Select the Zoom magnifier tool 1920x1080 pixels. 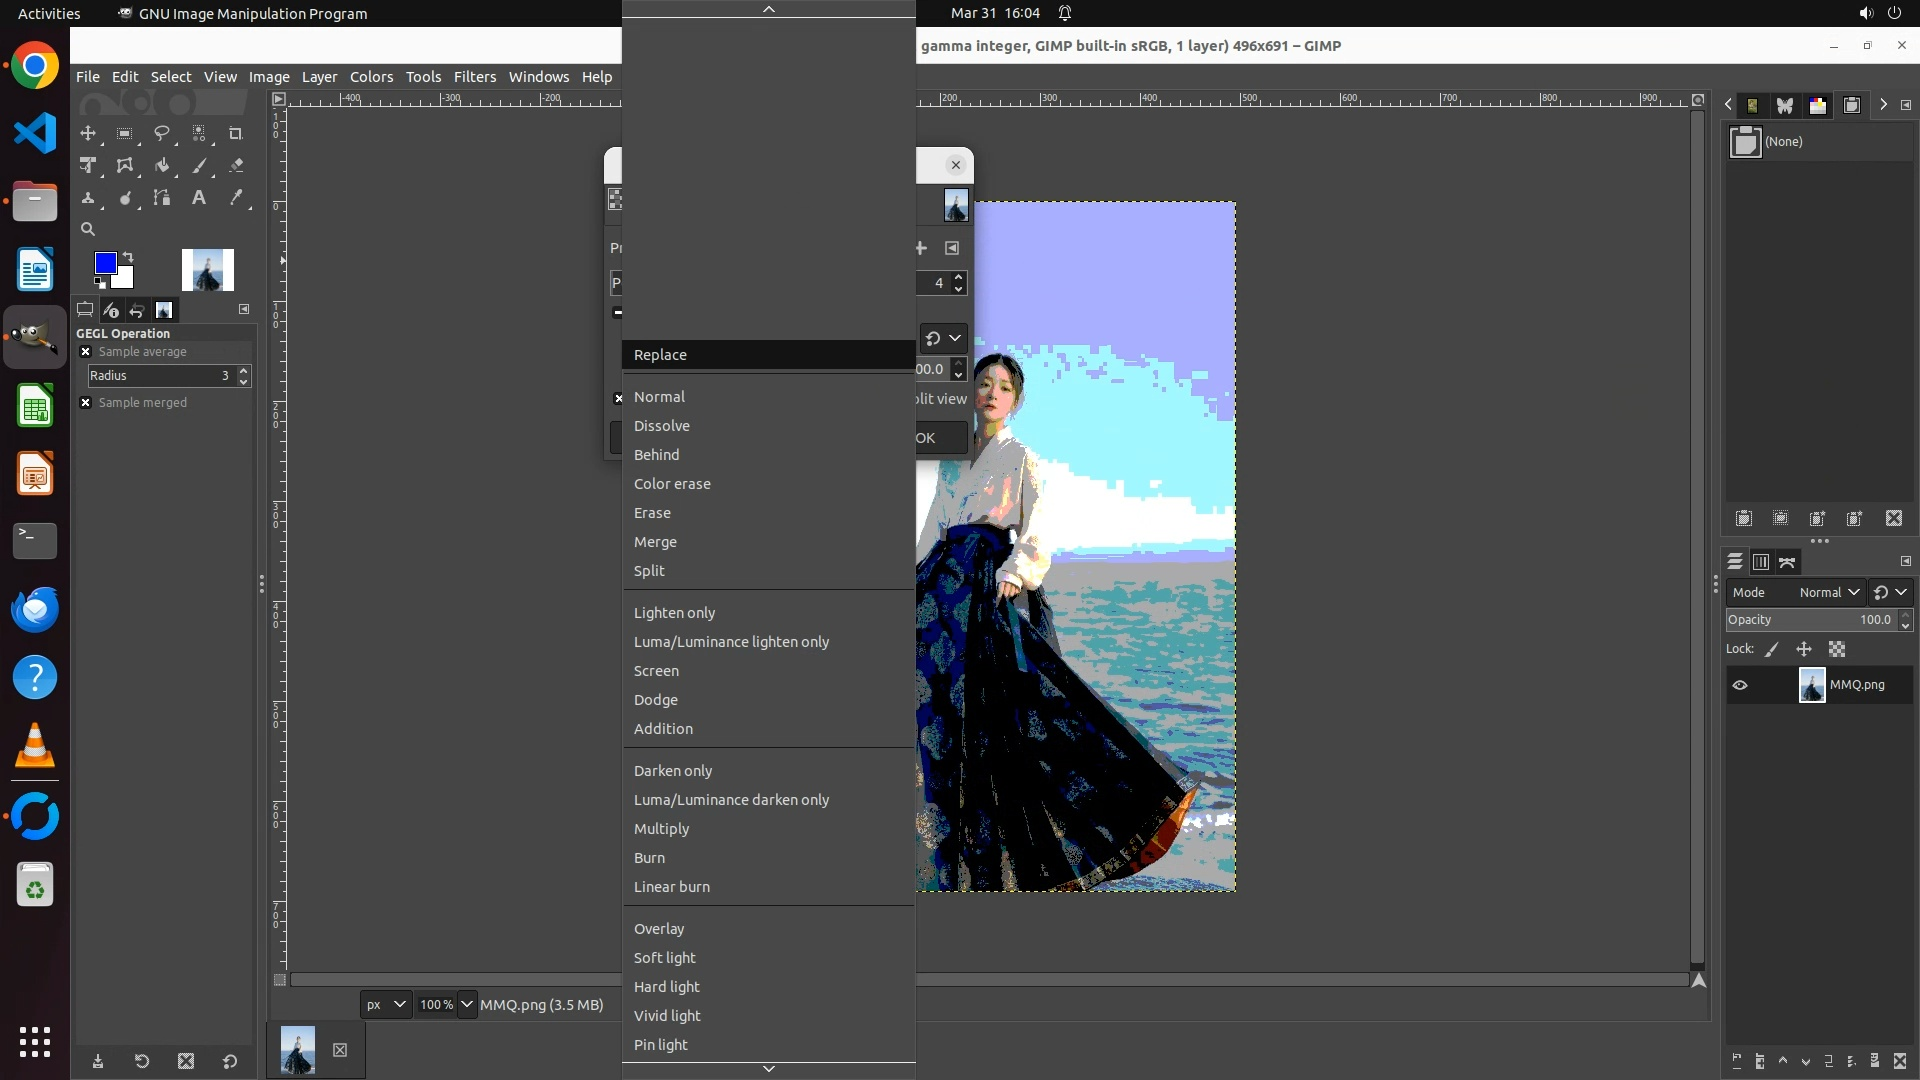(x=88, y=229)
